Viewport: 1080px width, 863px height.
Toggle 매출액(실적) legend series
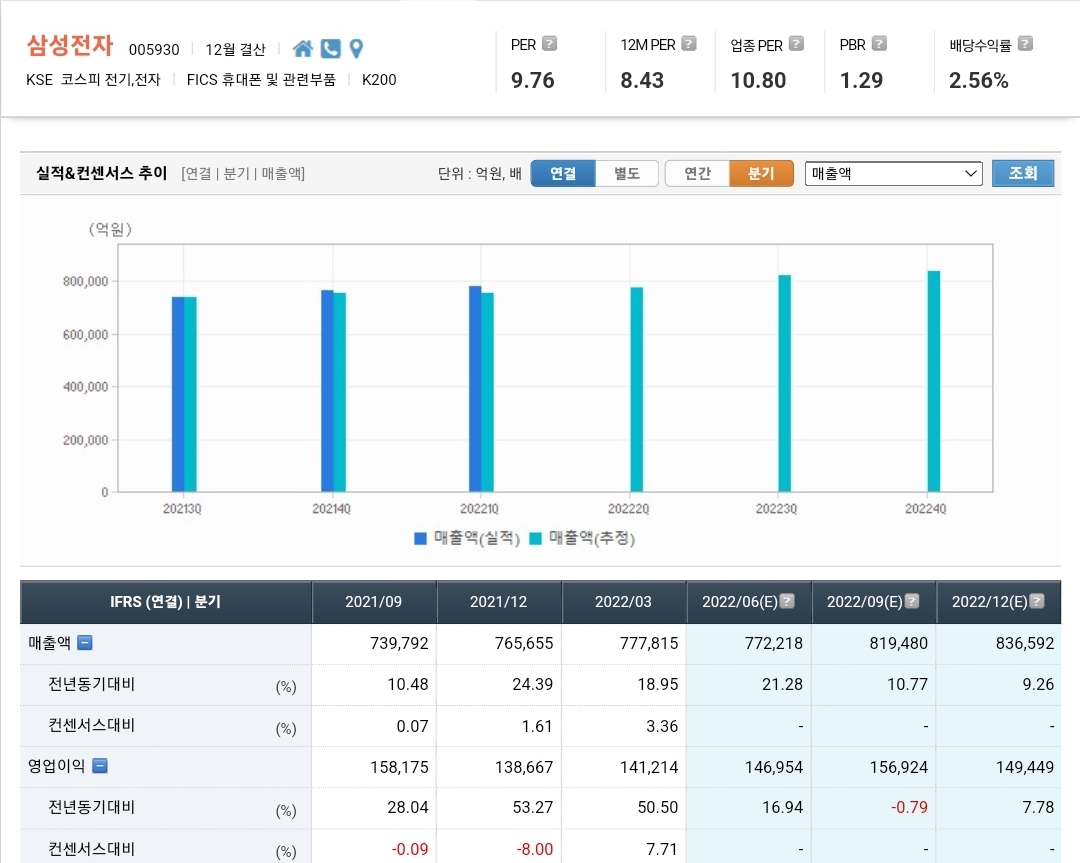pos(466,538)
